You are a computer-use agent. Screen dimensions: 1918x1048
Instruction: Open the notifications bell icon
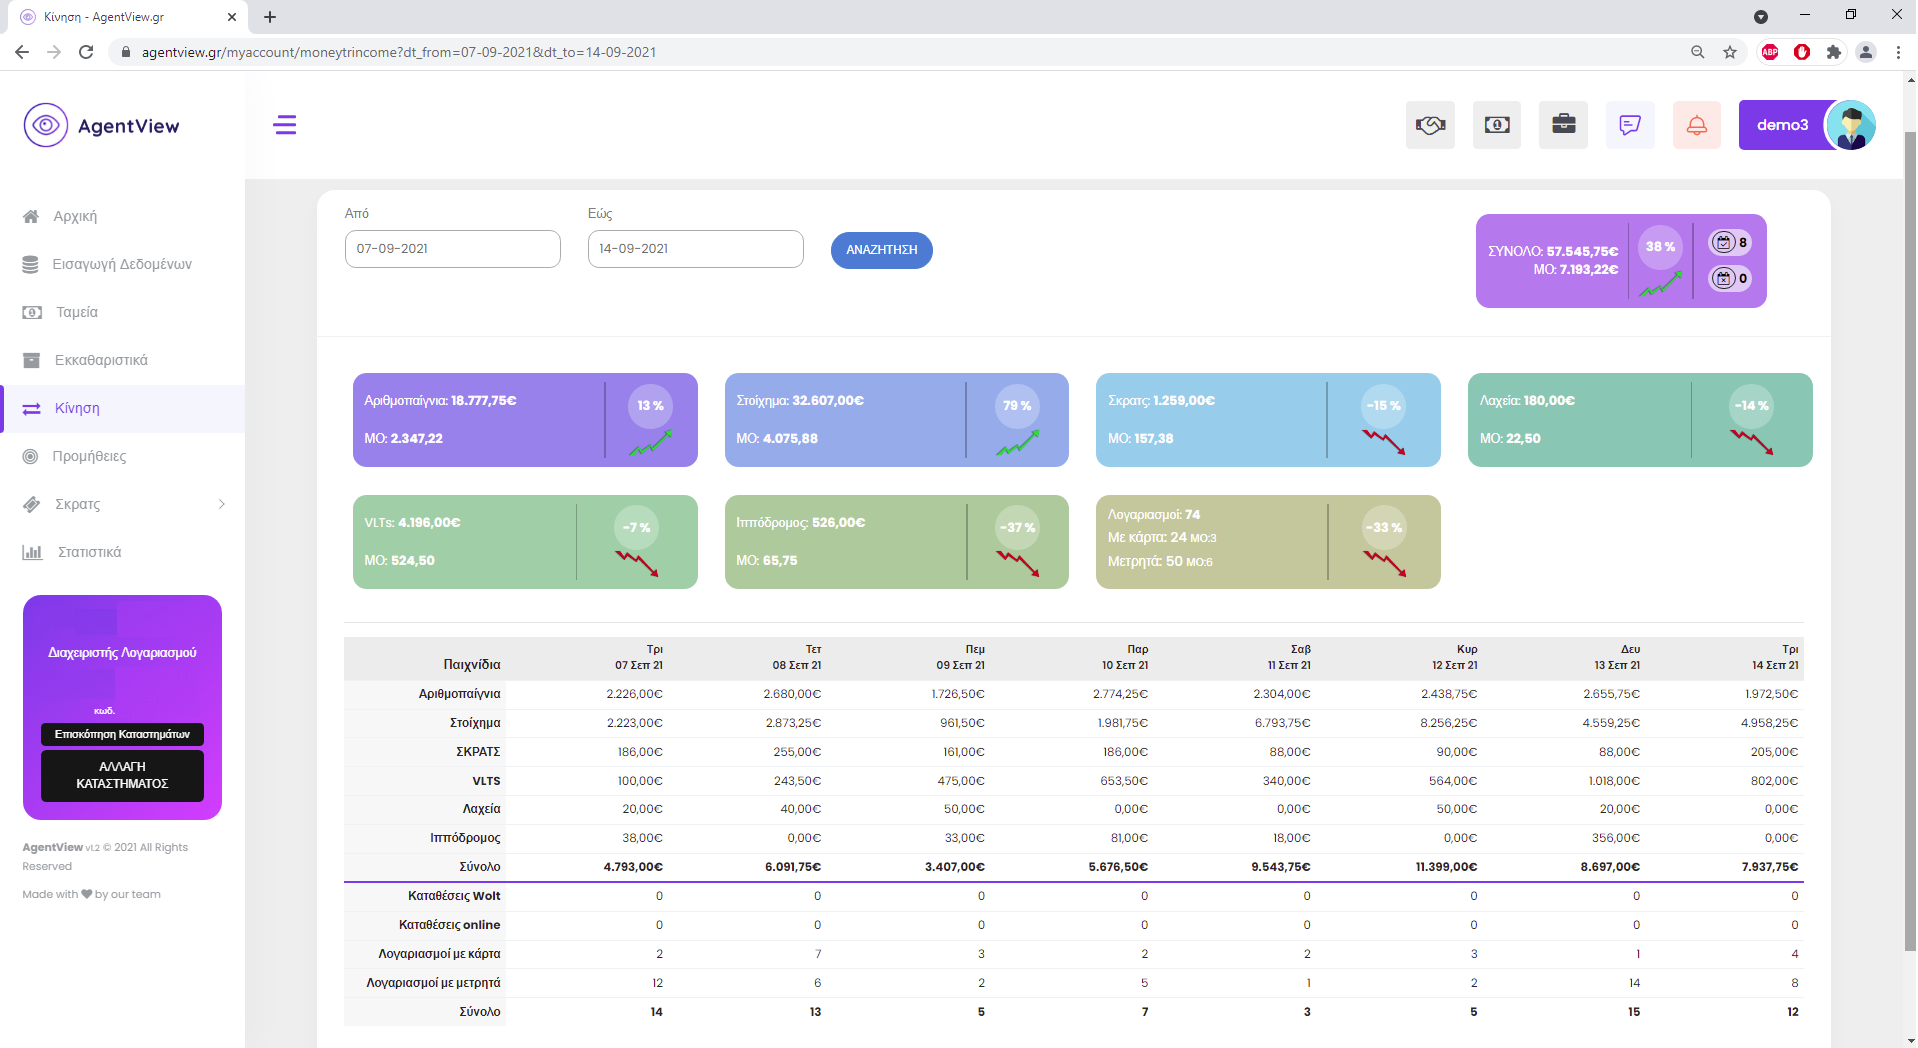pyautogui.click(x=1697, y=125)
